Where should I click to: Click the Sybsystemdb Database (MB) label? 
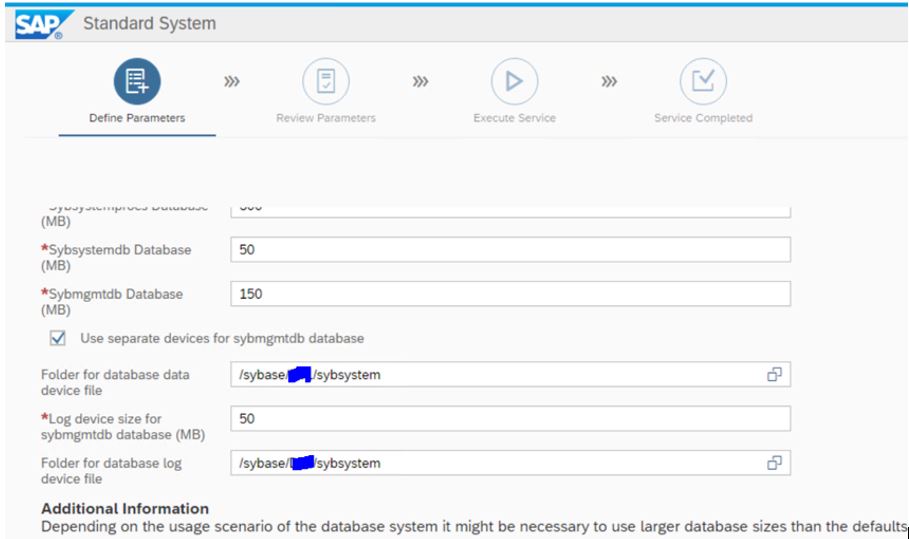[x=116, y=257]
